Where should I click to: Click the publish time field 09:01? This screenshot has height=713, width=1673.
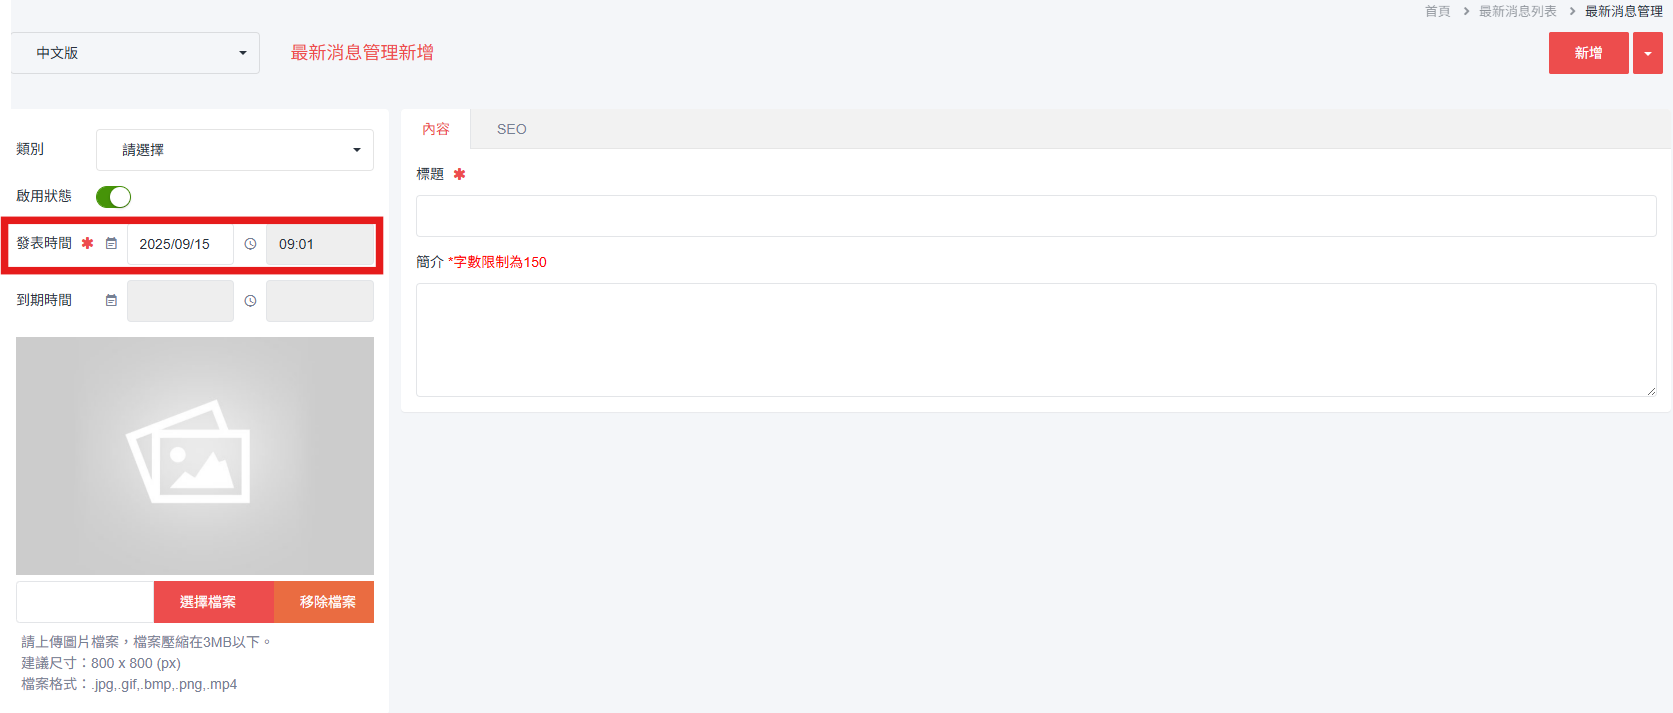320,244
